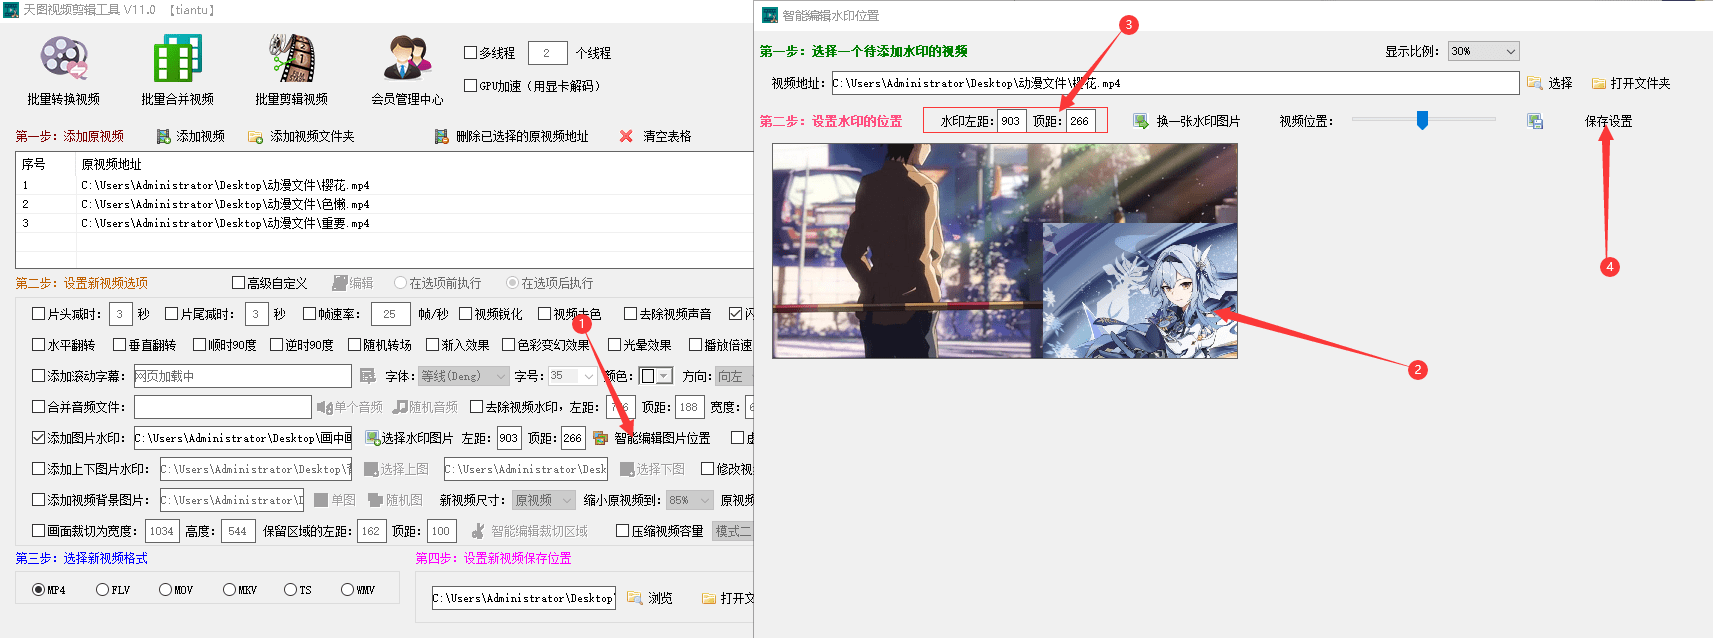The image size is (1713, 638).
Task: Select the row 2 video 色懒.mp4
Action: (384, 204)
